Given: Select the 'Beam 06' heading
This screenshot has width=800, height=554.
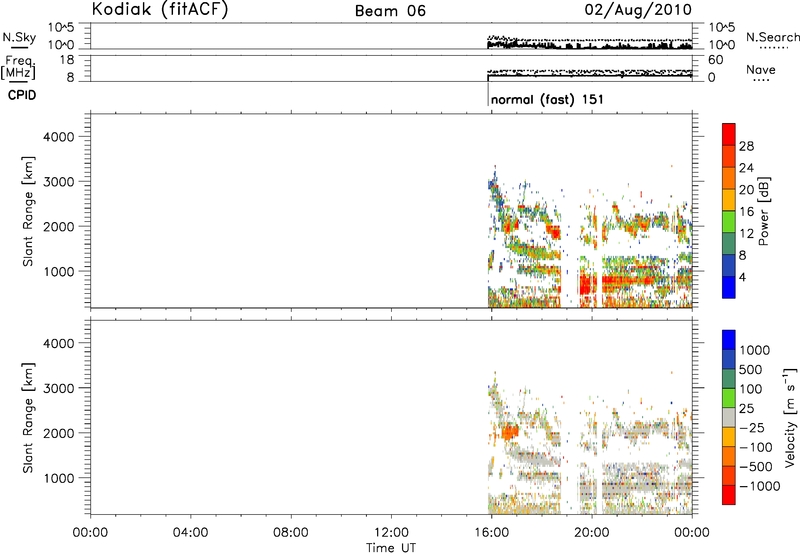Looking at the screenshot, I should pos(390,11).
